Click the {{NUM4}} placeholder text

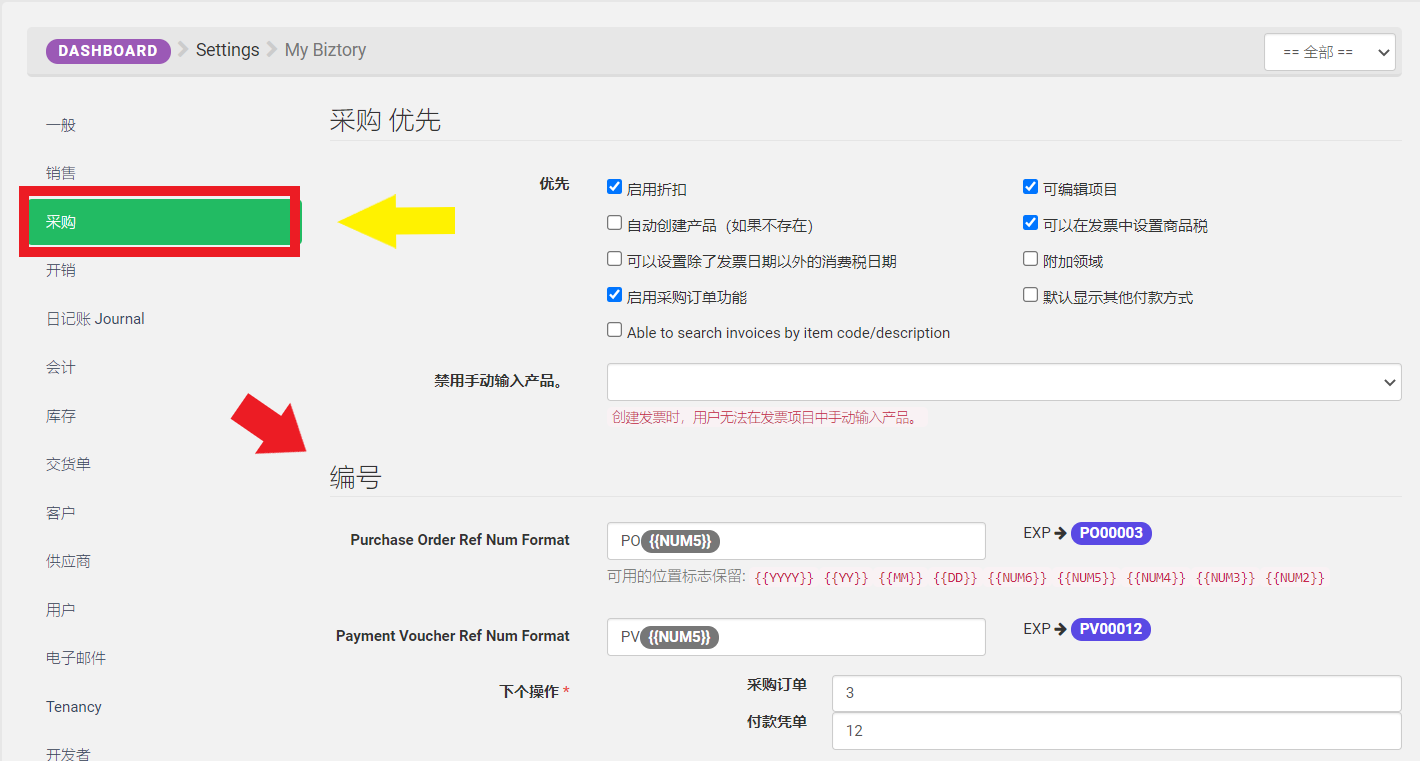[1156, 578]
